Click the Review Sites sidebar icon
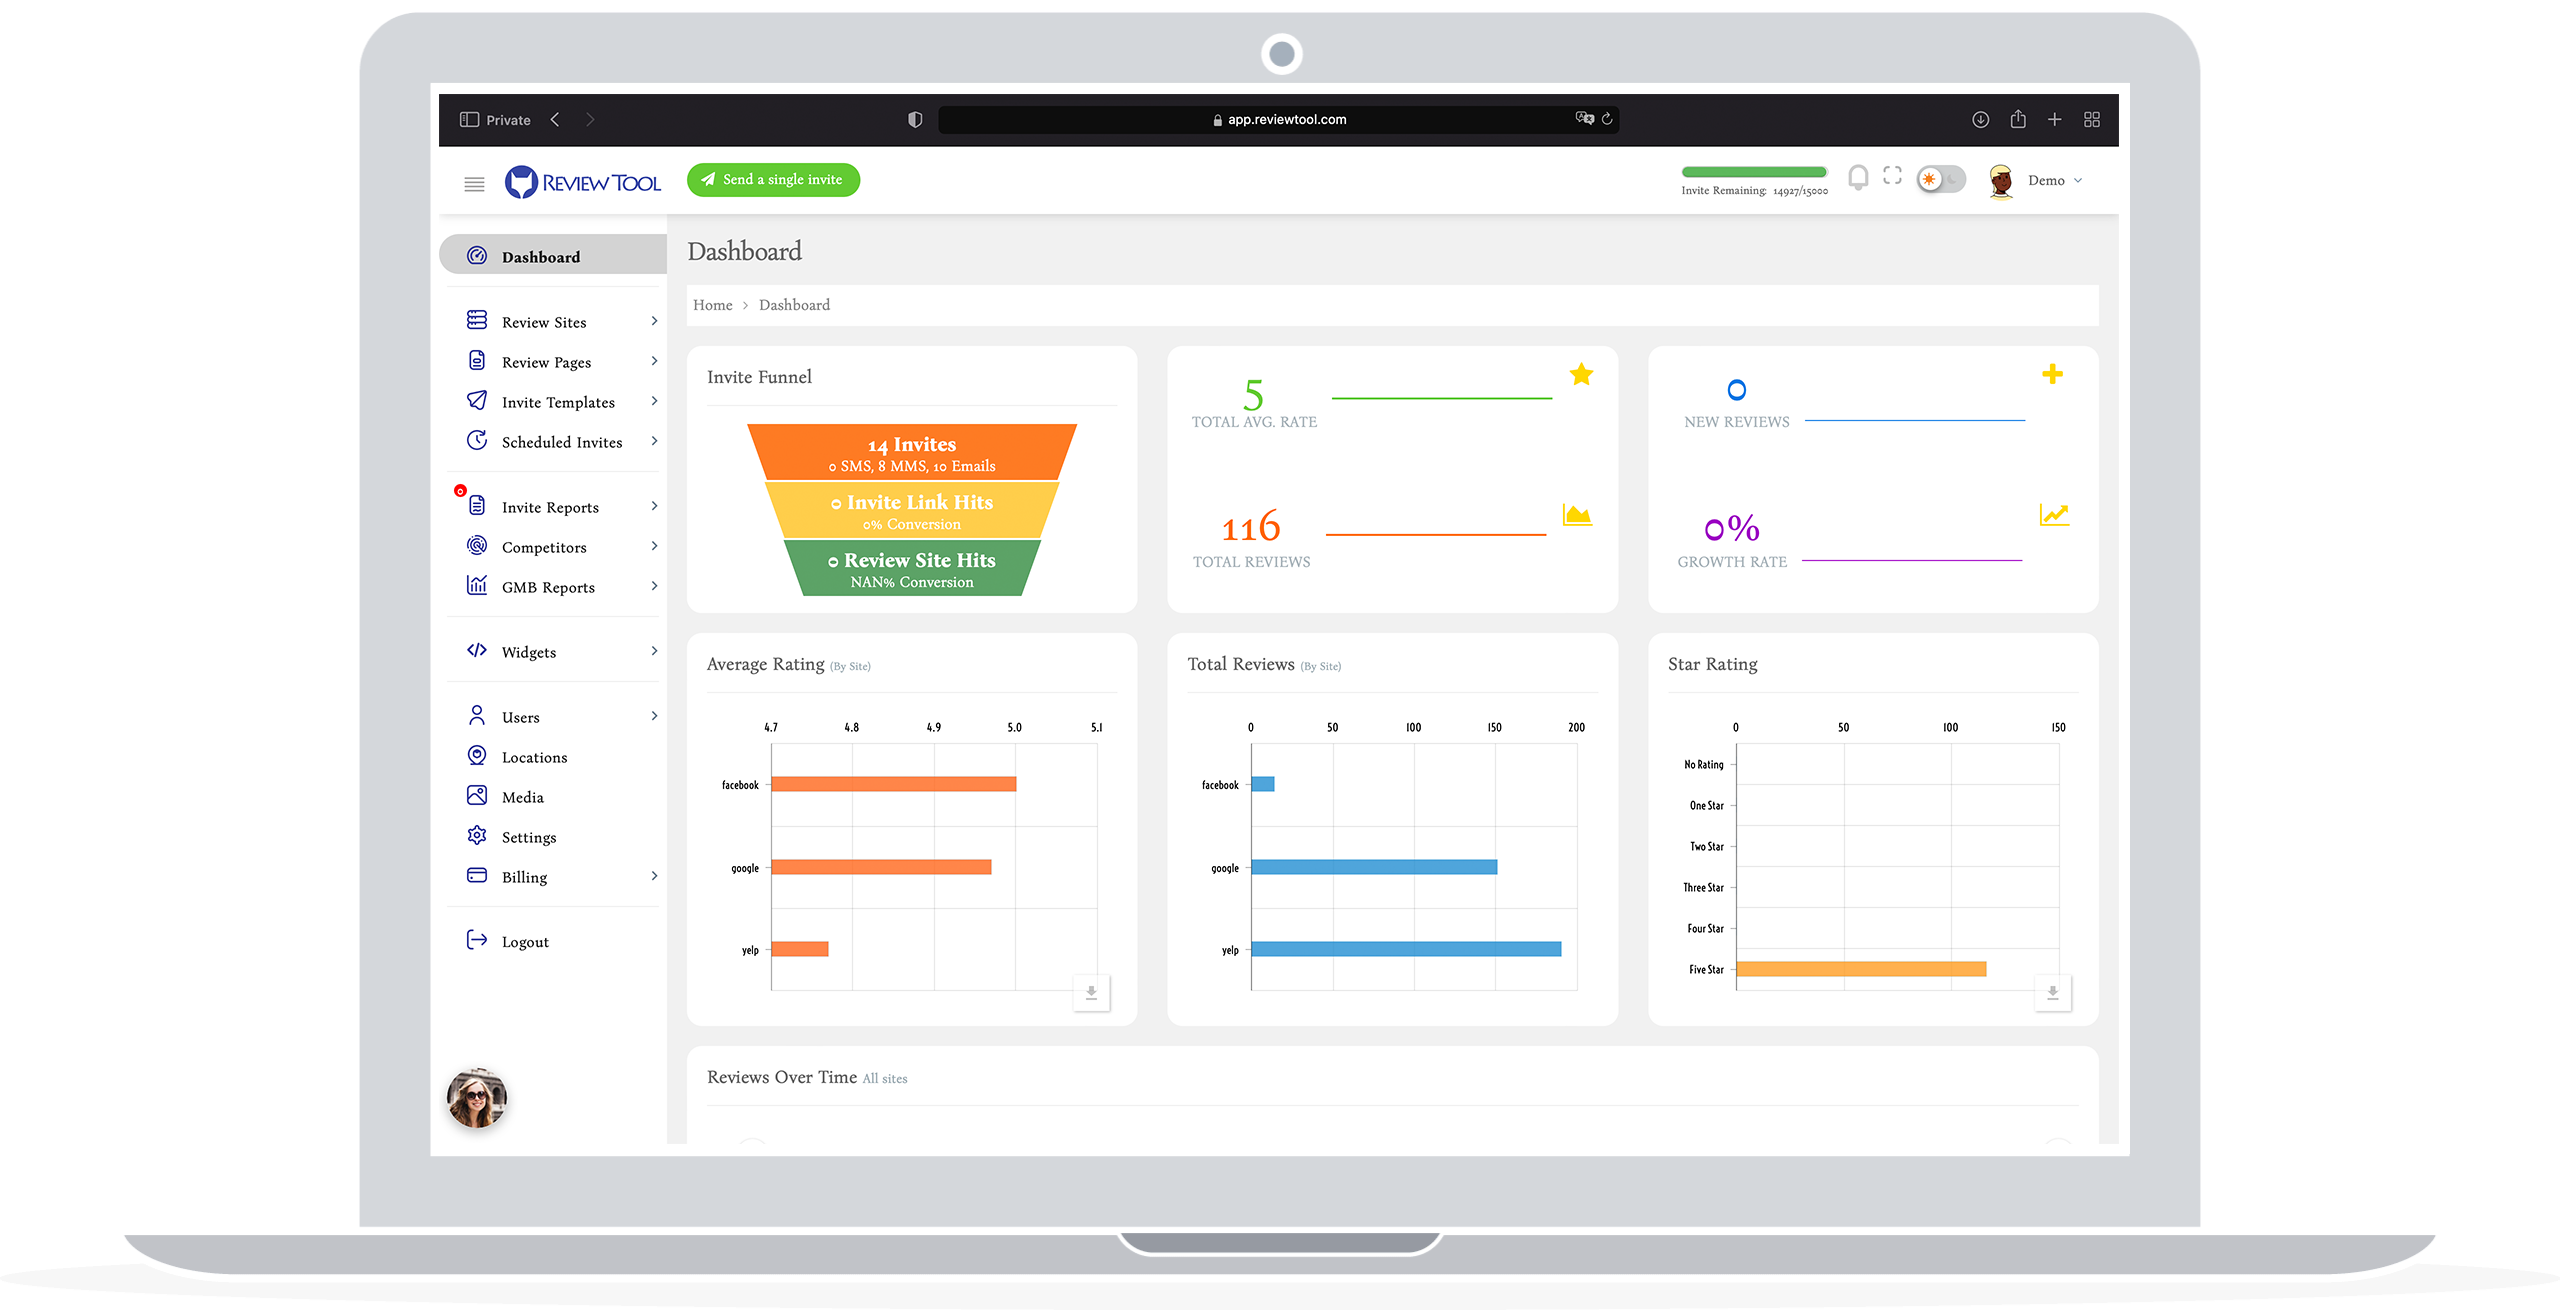 coord(474,321)
